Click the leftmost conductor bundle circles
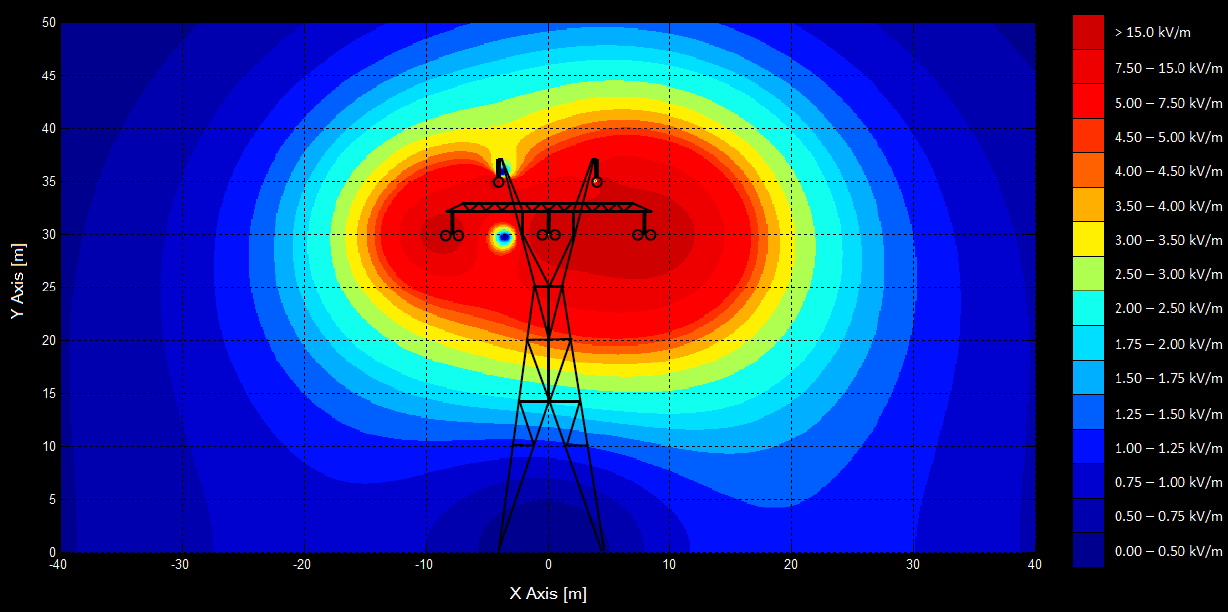1228x612 pixels. (450, 234)
